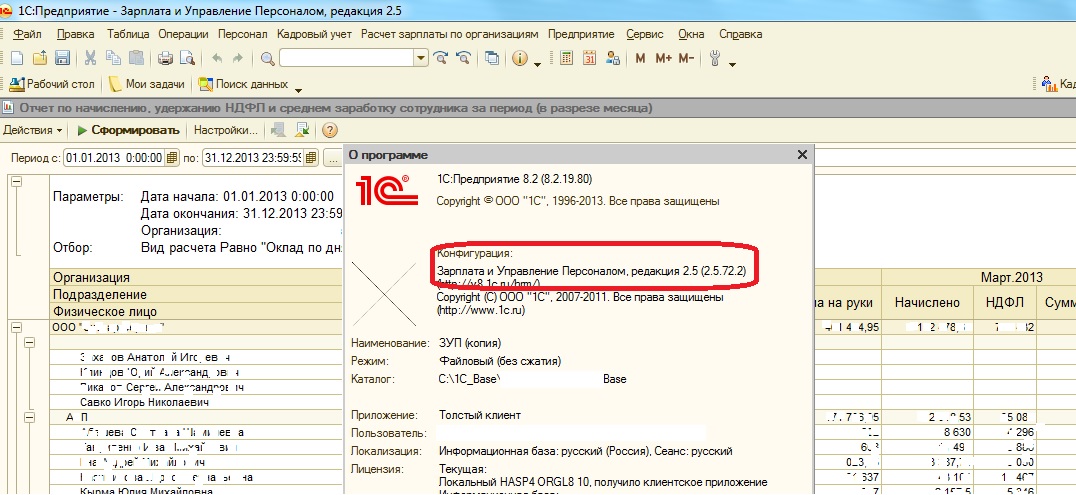
Task: Click the Cut scissors icon
Action: (91, 58)
